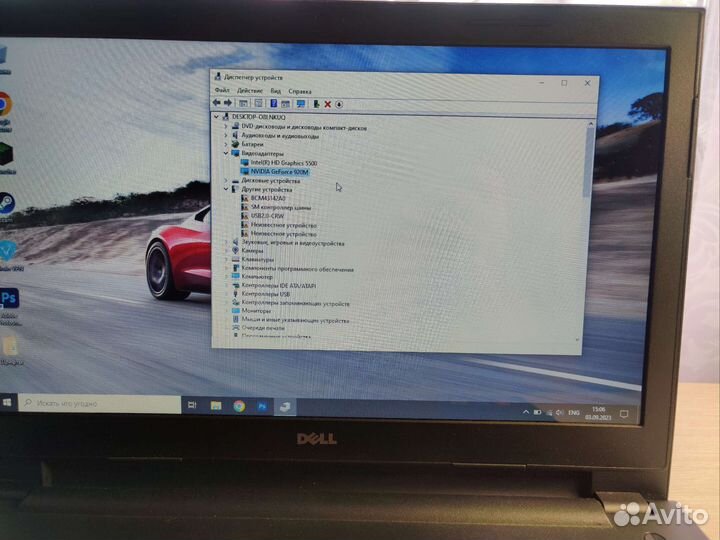This screenshot has width=720, height=540.
Task: Expand the Батареи node
Action: [x=225, y=144]
